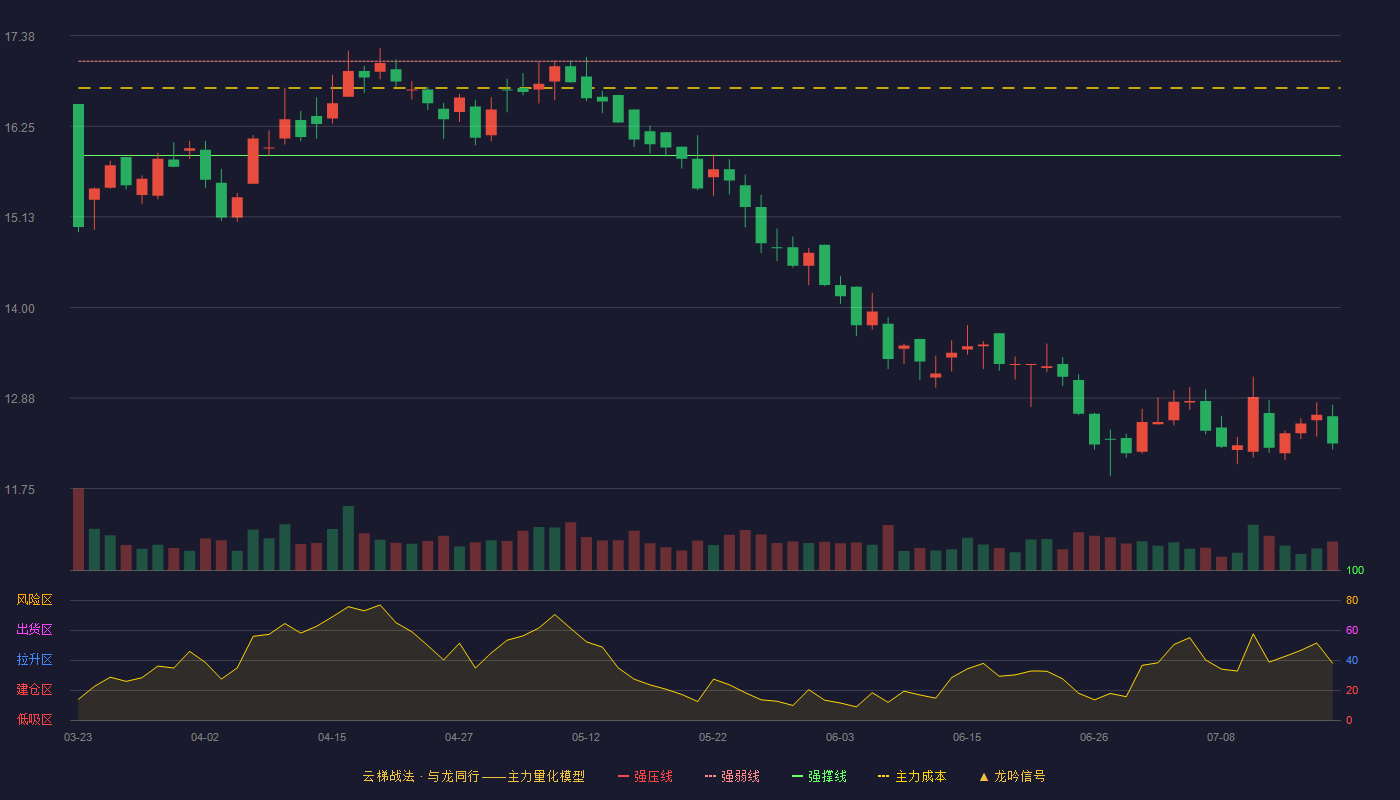Image resolution: width=1400 pixels, height=800 pixels.
Task: Click the 17.38 price axis label
Action: click(20, 37)
